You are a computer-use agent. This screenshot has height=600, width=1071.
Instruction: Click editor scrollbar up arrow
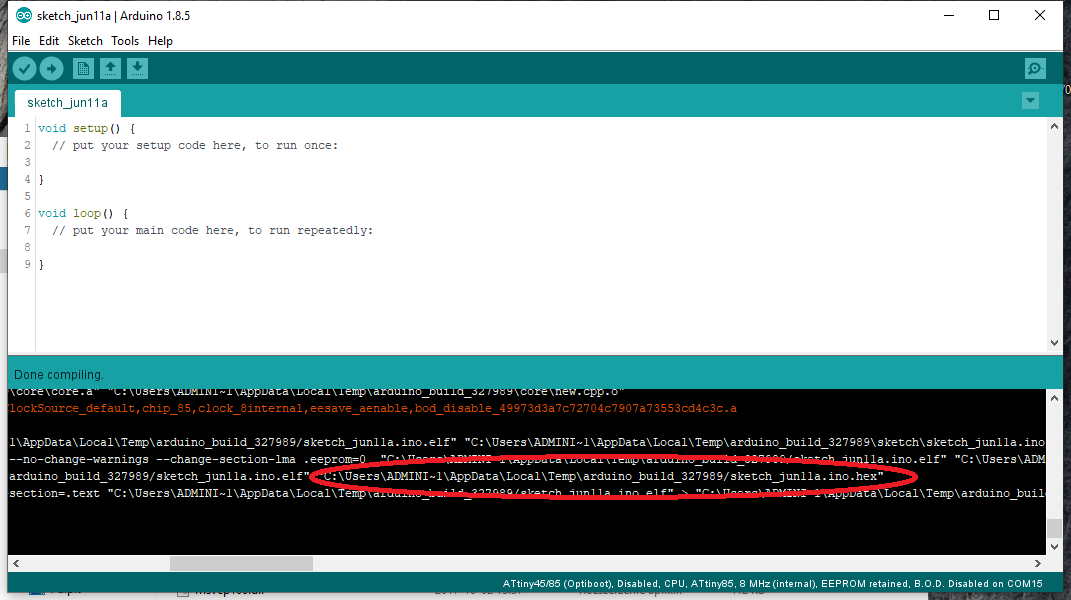pos(1054,126)
